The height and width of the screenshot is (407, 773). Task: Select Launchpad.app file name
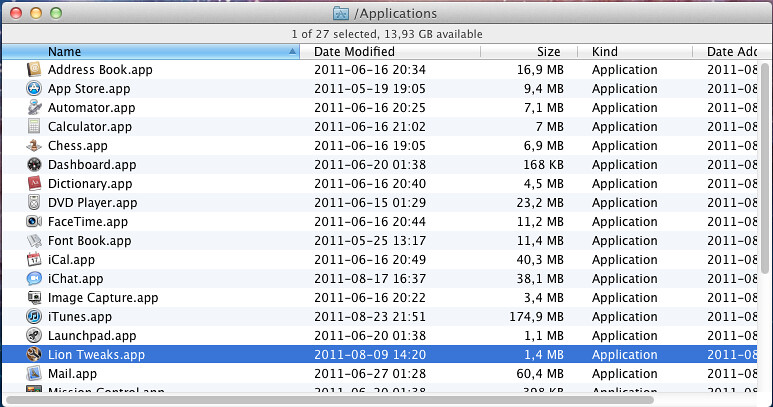click(92, 336)
